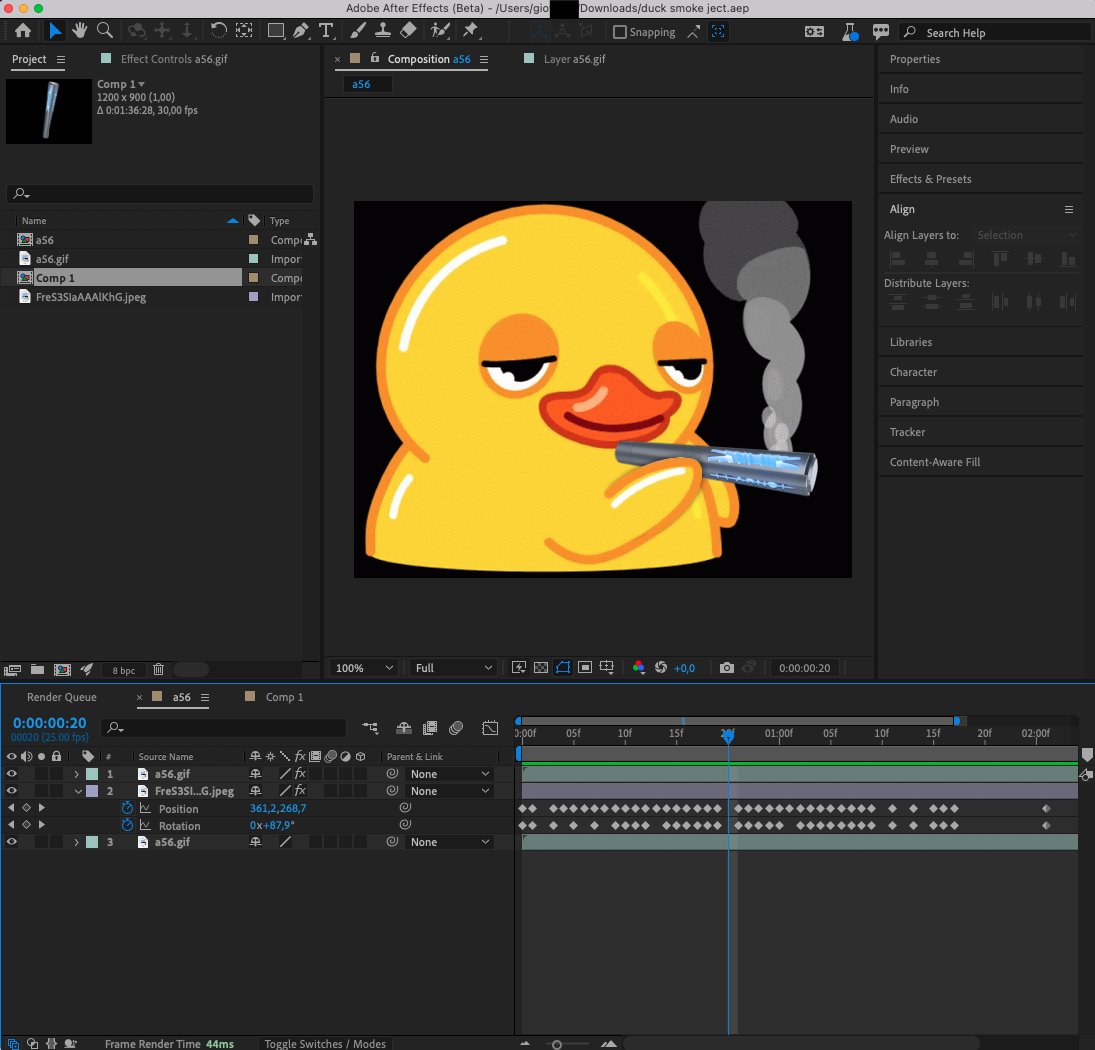Select the Selection arrow tool
Screen dimensions: 1095x1050
click(x=54, y=31)
